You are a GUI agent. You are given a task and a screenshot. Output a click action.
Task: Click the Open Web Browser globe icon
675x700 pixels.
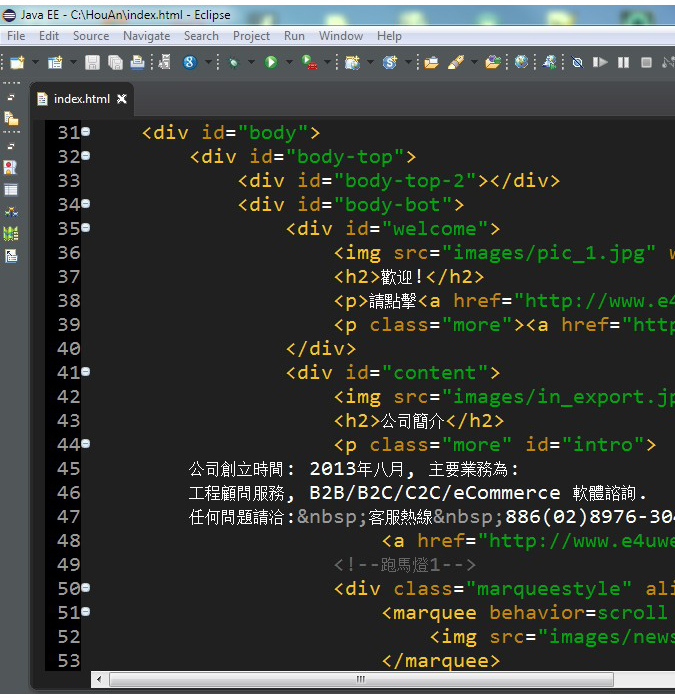521,62
